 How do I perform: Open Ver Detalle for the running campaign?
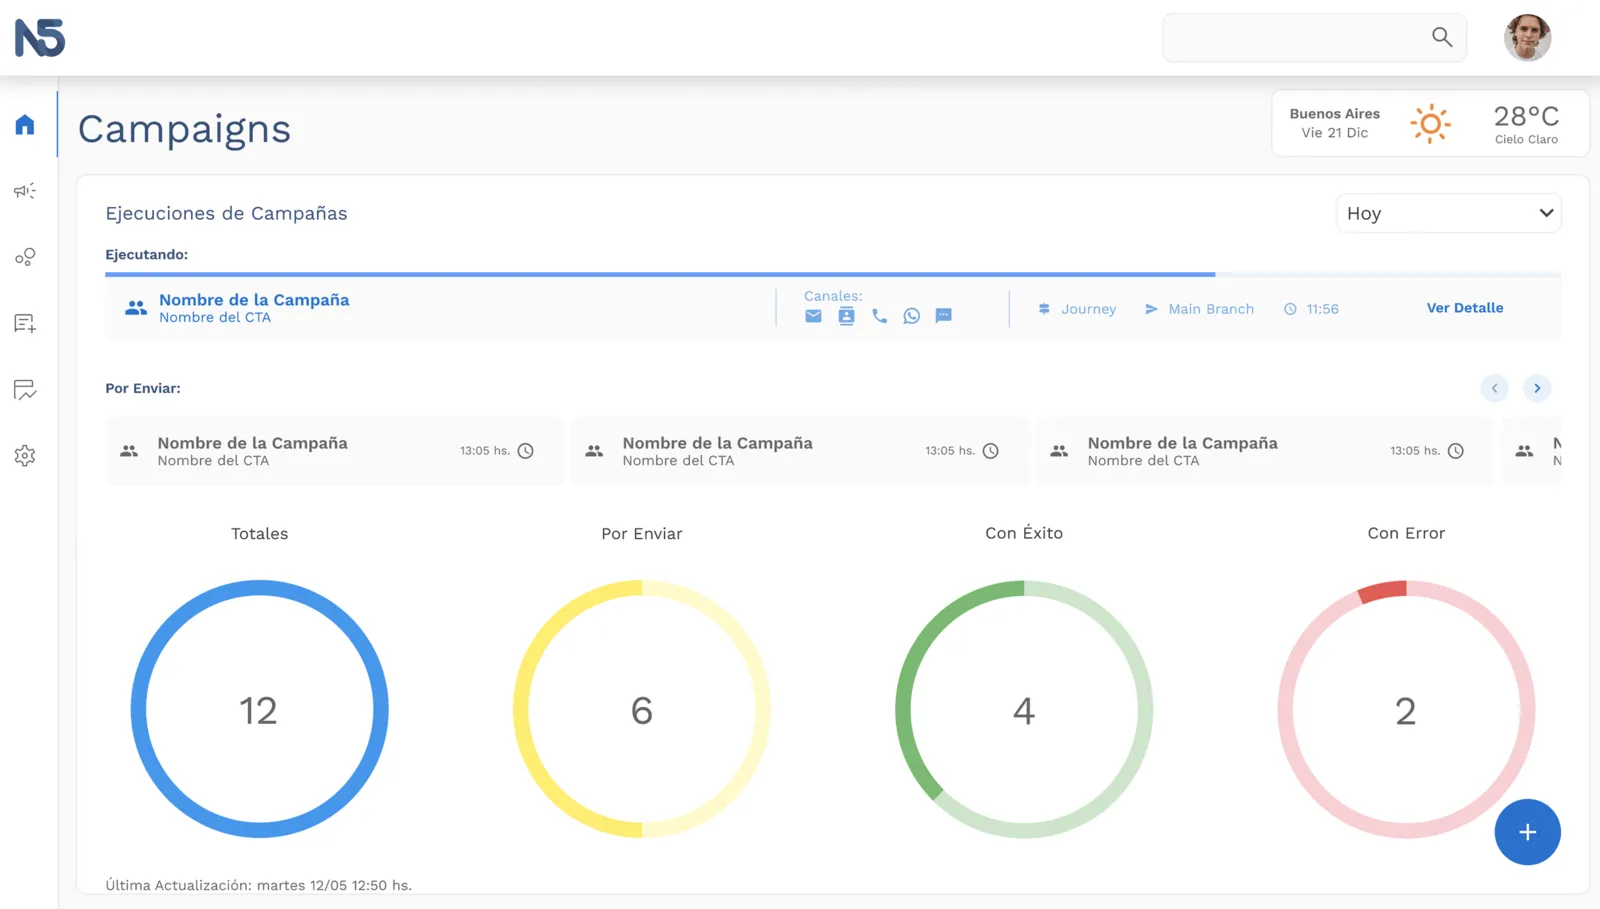tap(1465, 308)
